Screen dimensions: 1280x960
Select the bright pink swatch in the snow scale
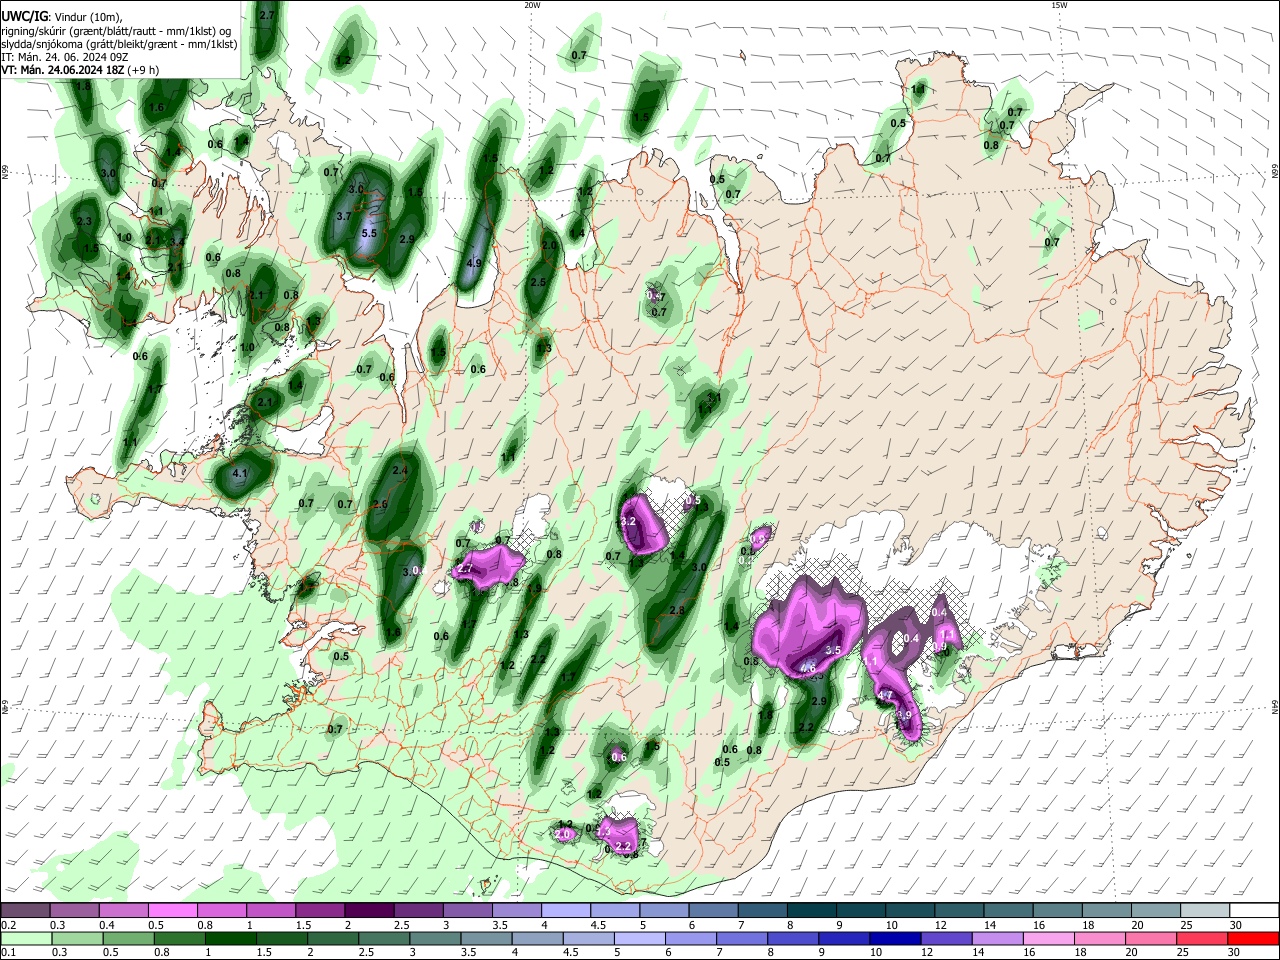175,911
